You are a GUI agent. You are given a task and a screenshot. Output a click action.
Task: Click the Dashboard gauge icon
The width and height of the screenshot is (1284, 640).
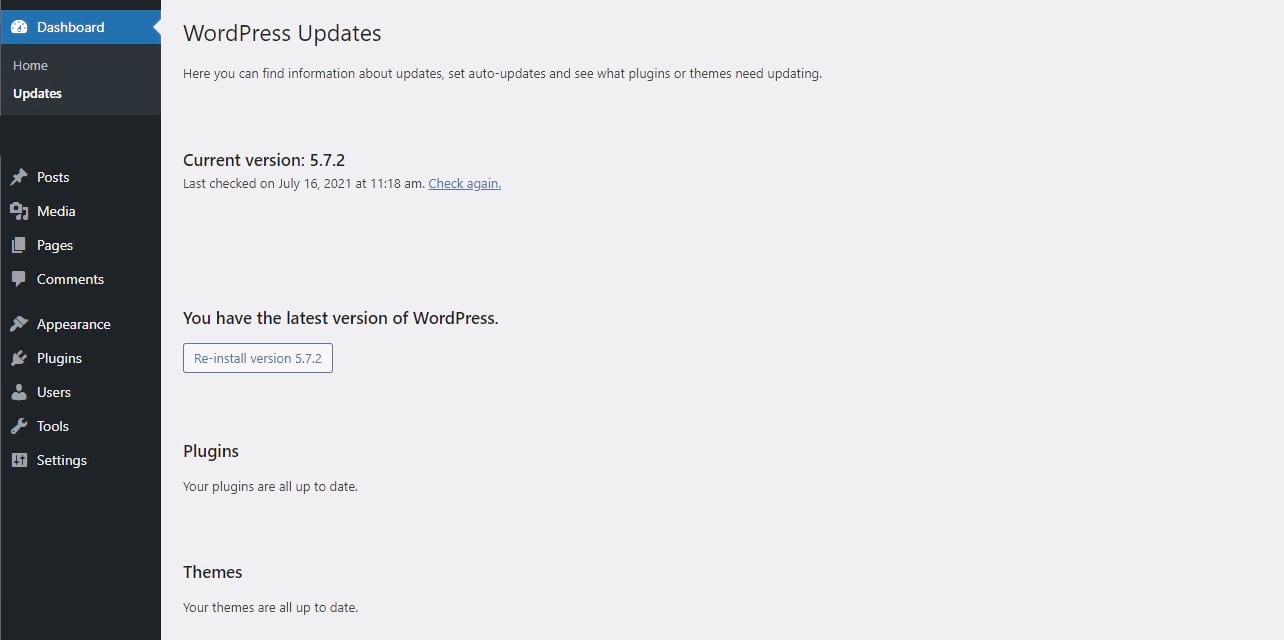coord(19,27)
